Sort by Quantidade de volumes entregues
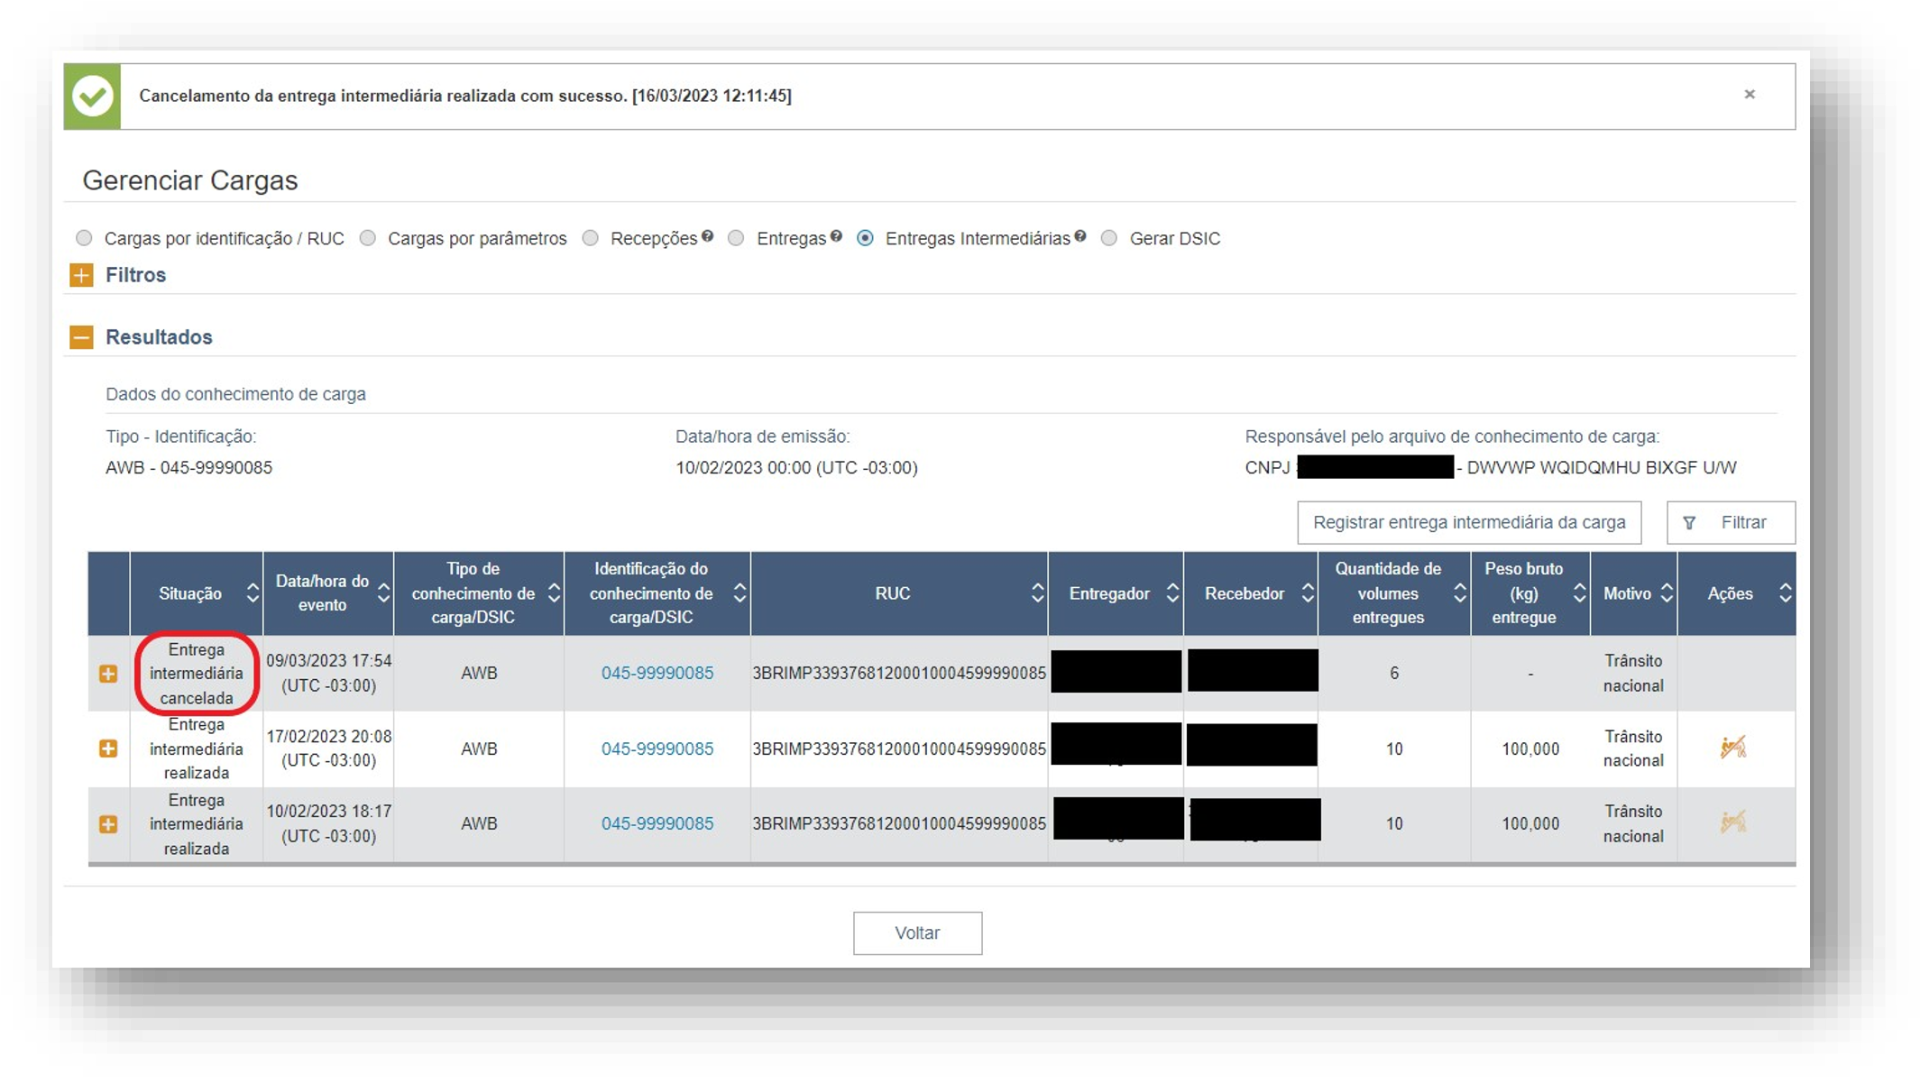Viewport: 1920px width, 1077px height. tap(1459, 594)
